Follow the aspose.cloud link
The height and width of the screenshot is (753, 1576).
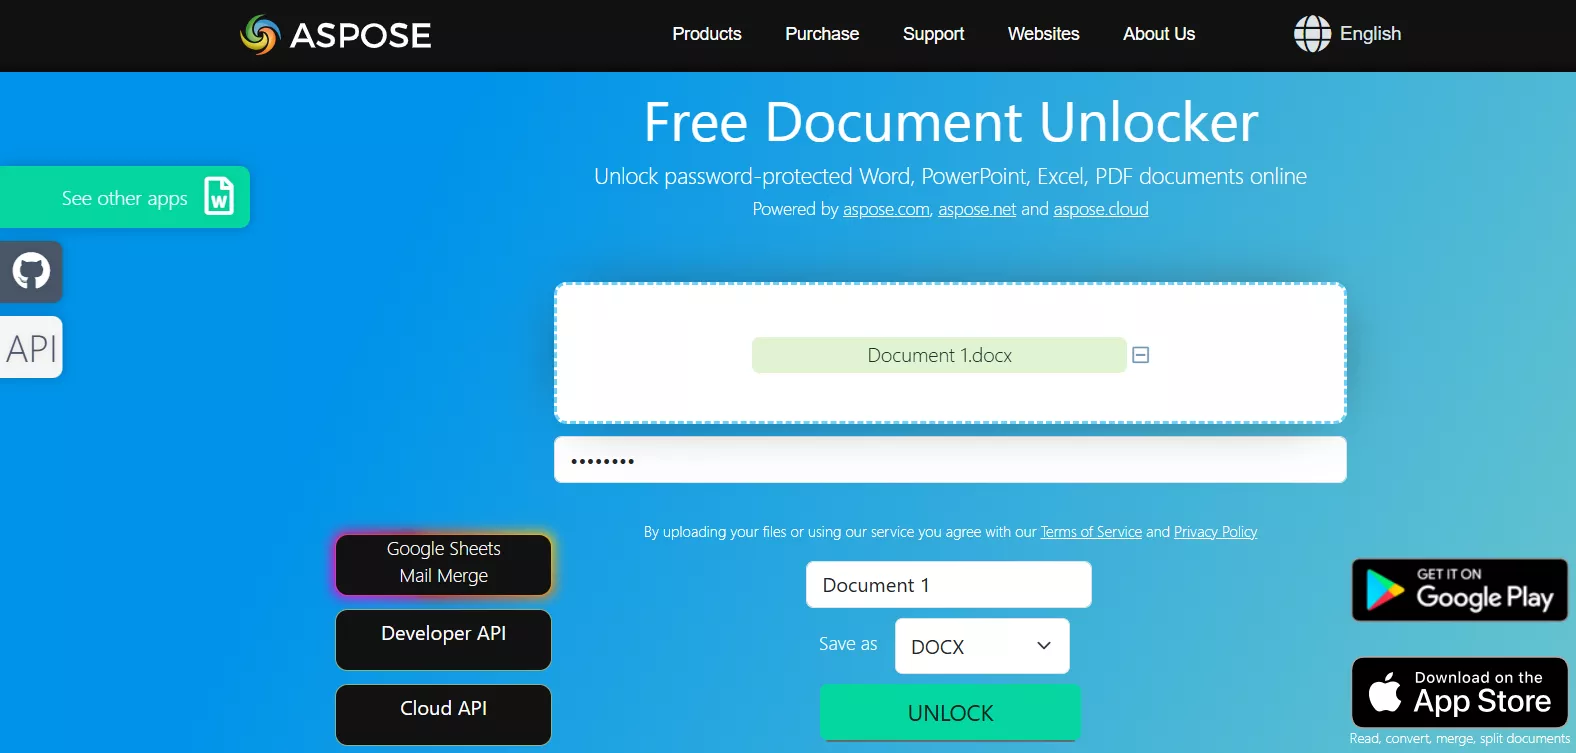click(1100, 209)
